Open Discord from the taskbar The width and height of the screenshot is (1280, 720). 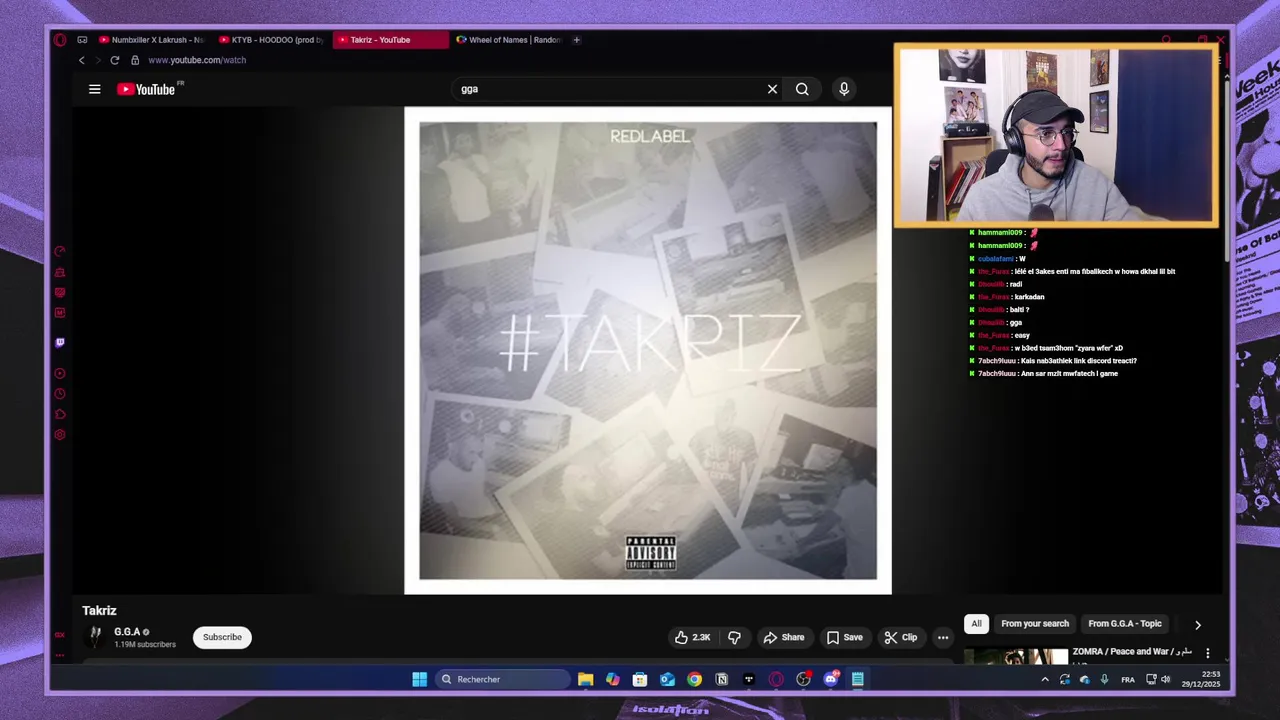pyautogui.click(x=831, y=679)
